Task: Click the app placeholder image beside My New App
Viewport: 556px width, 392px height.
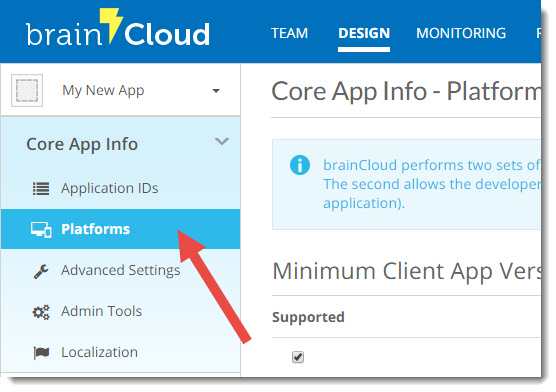Action: 27,90
